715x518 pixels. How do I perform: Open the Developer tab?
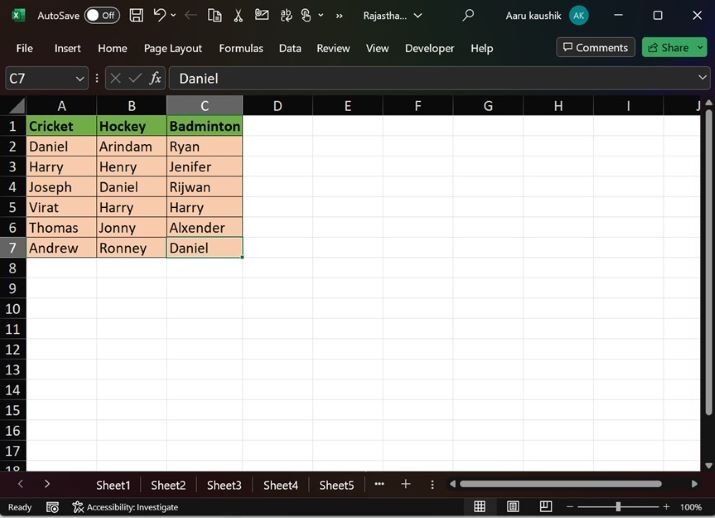430,48
